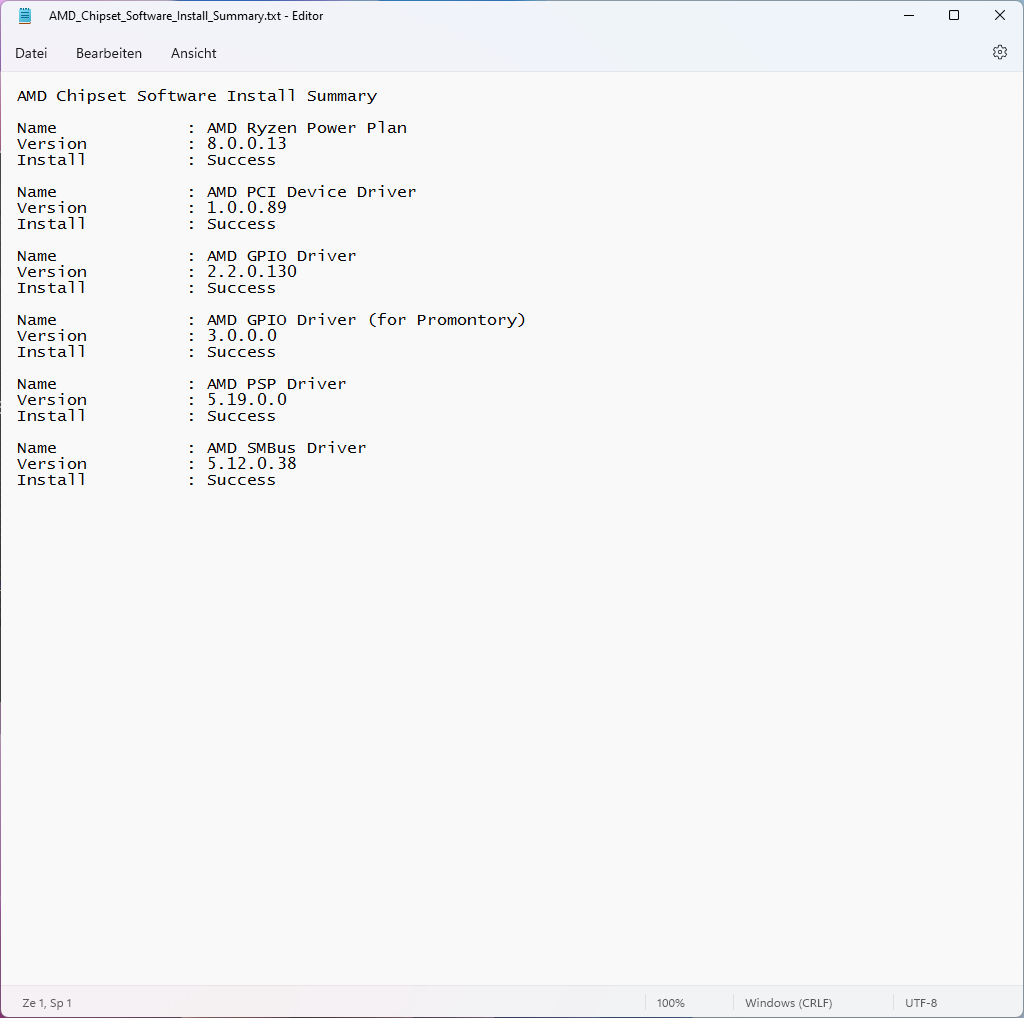
Task: Open Notepad settings gear icon
Action: [x=999, y=52]
